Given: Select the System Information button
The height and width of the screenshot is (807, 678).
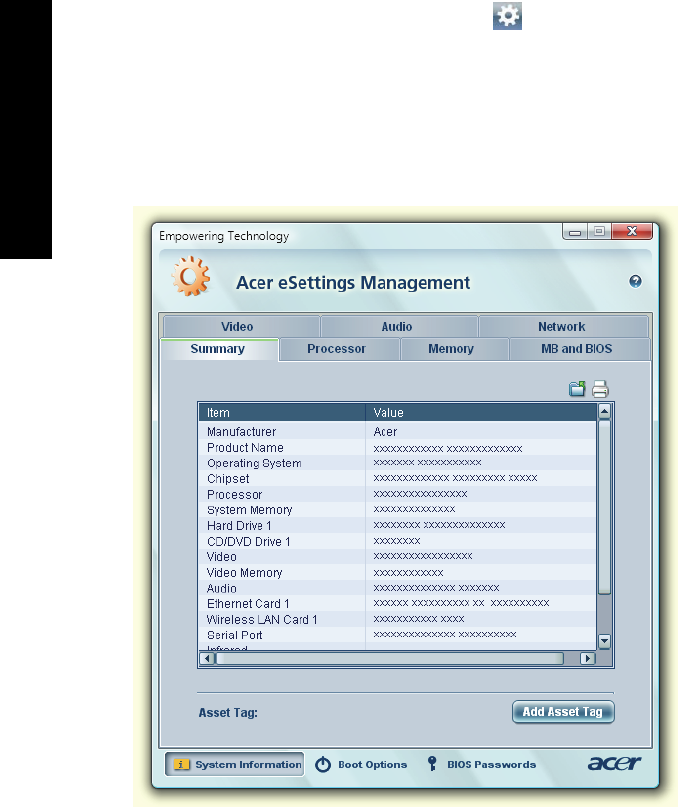Looking at the screenshot, I should [234, 764].
